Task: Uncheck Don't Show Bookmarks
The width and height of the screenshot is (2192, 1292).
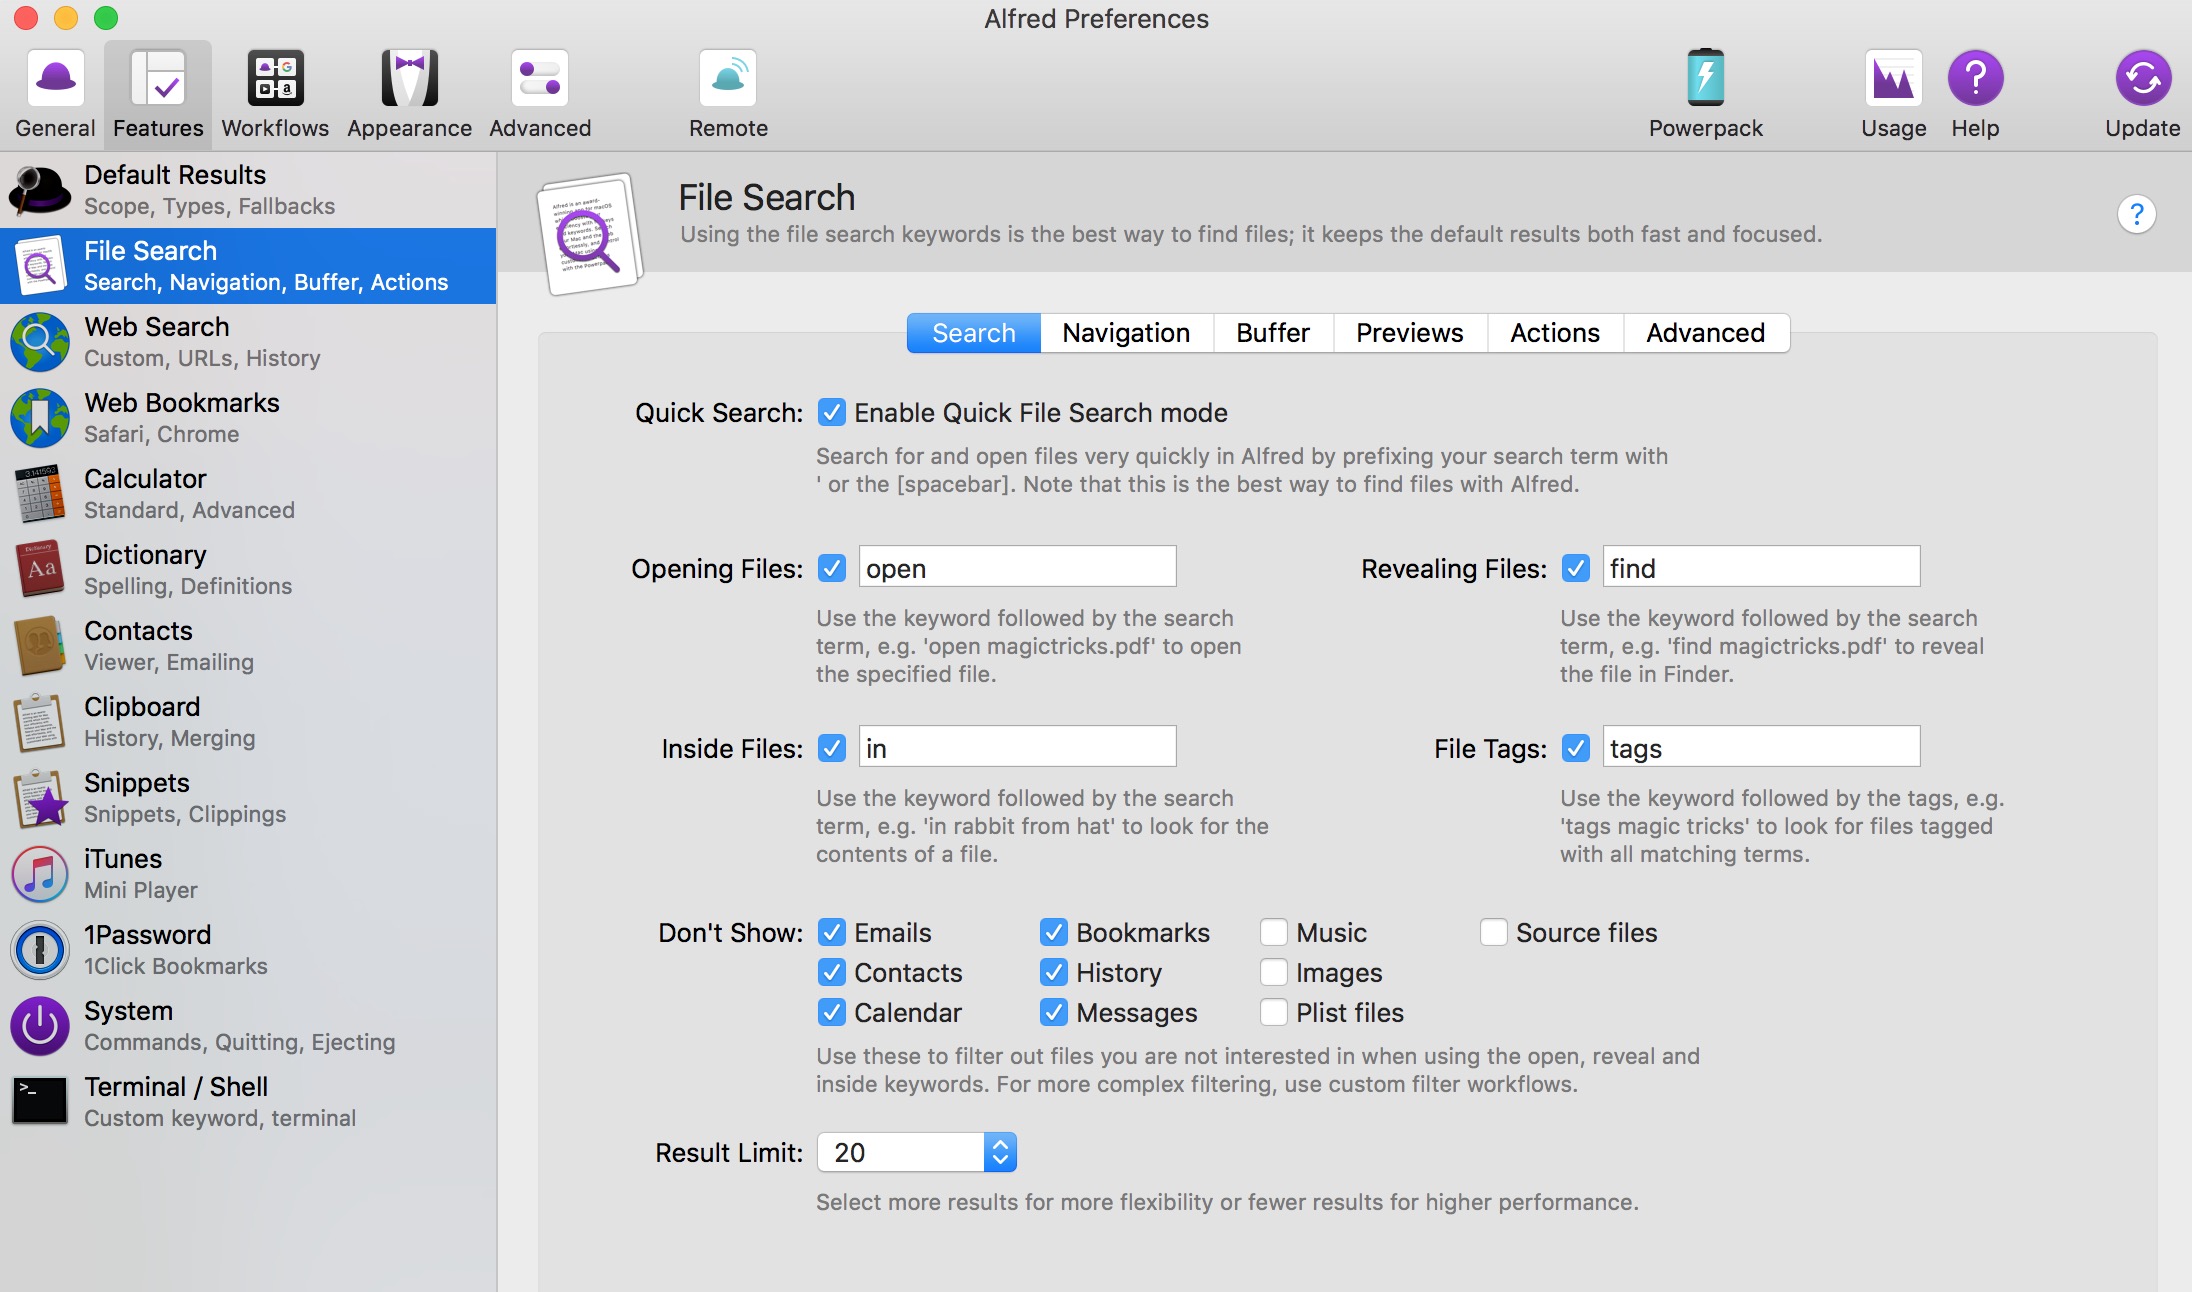Action: tap(1053, 932)
